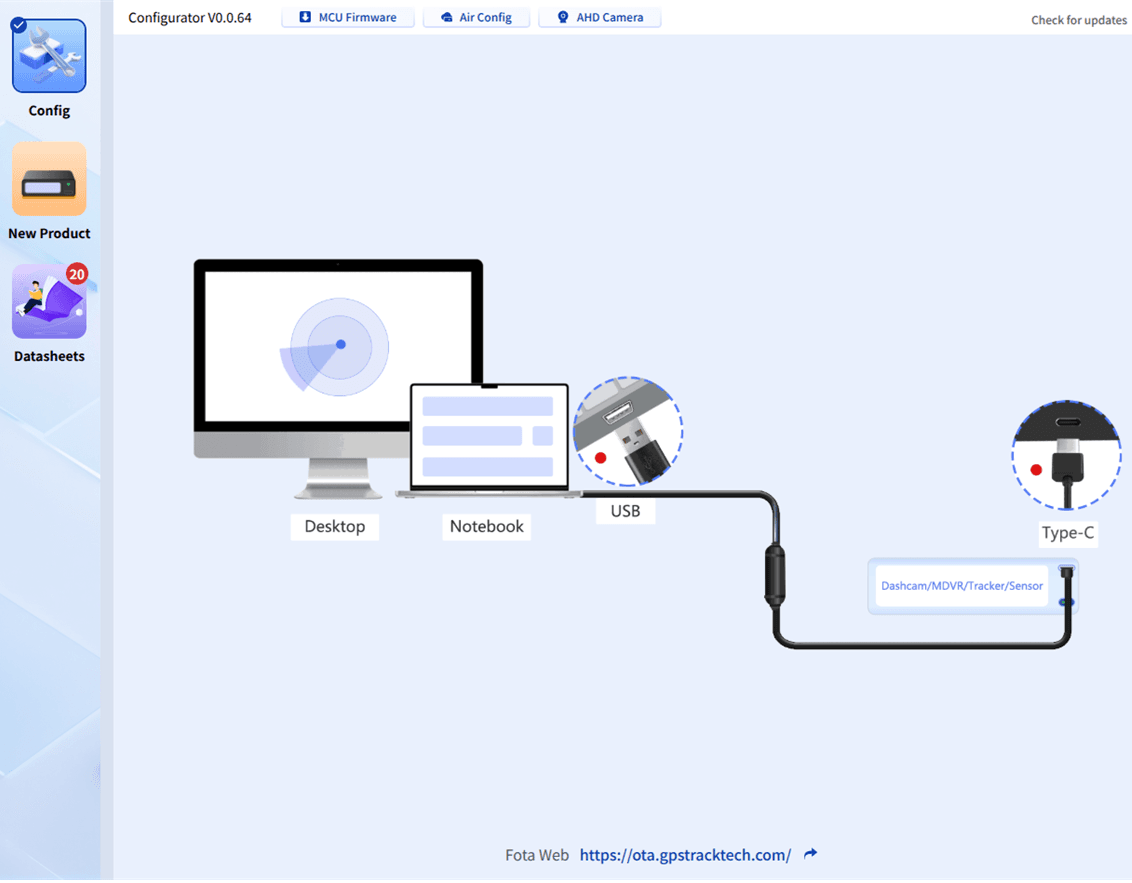
Task: Click the Type-C connector magnified circle
Action: coord(1066,455)
